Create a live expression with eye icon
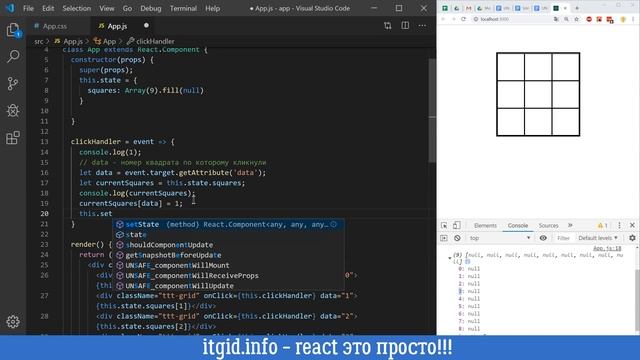Viewport: 640px width, 360px height. click(x=543, y=238)
